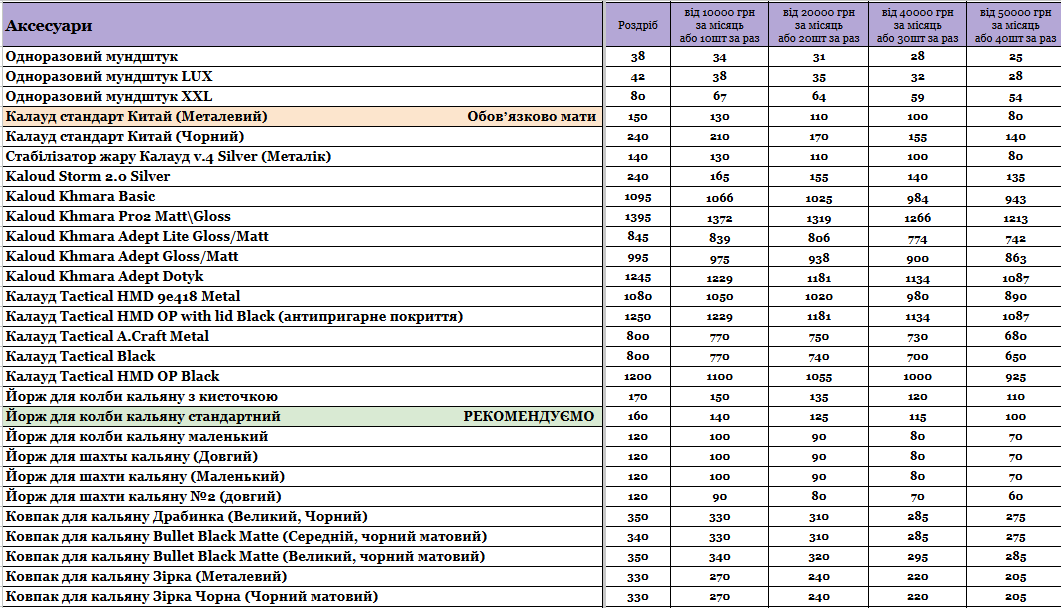
Task: Click the Kaloud Khmara Basic product name
Action: click(80, 196)
